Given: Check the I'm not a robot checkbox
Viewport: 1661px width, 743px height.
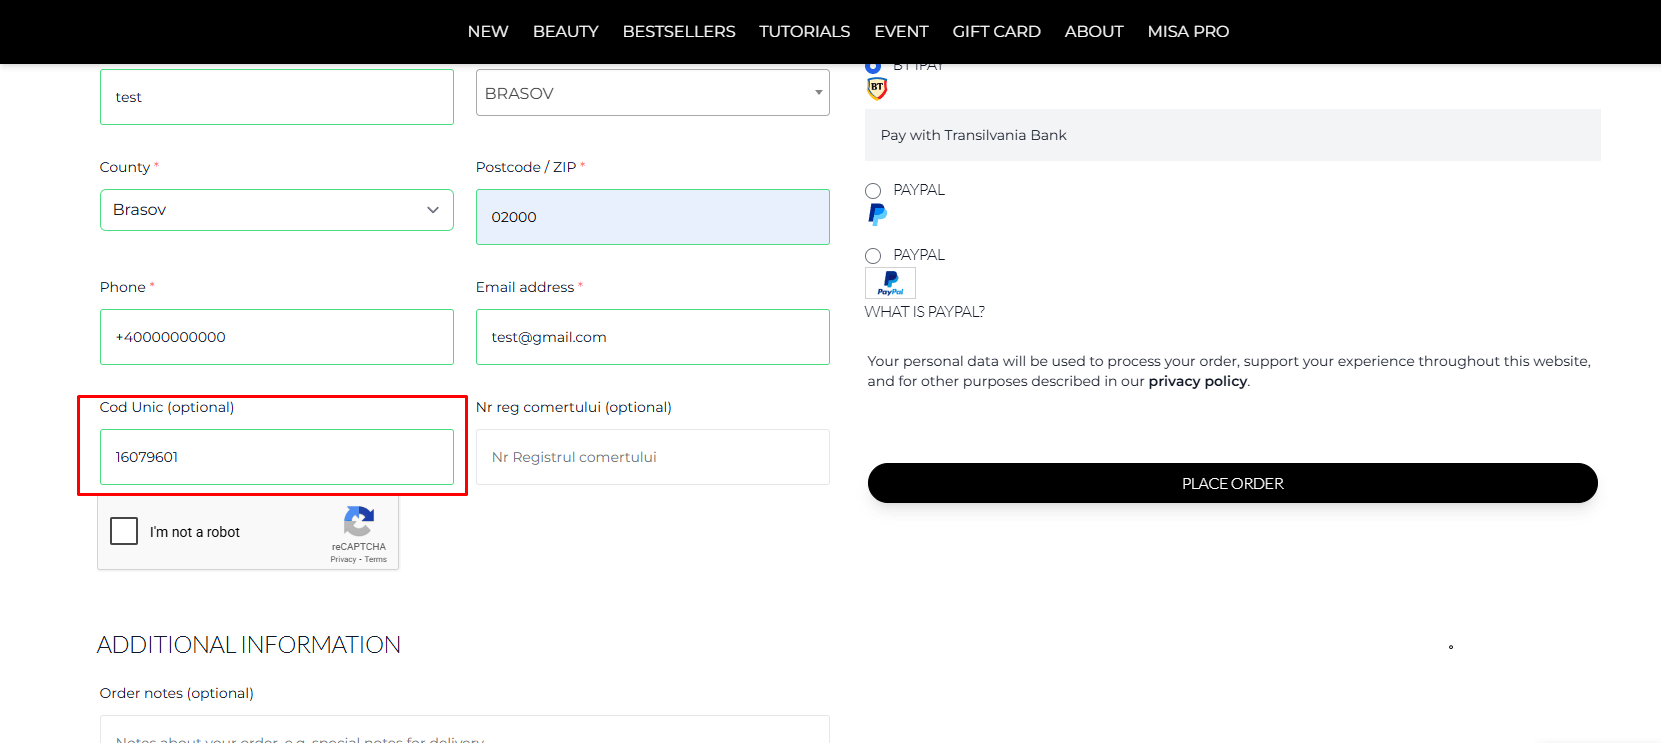Looking at the screenshot, I should point(124,531).
